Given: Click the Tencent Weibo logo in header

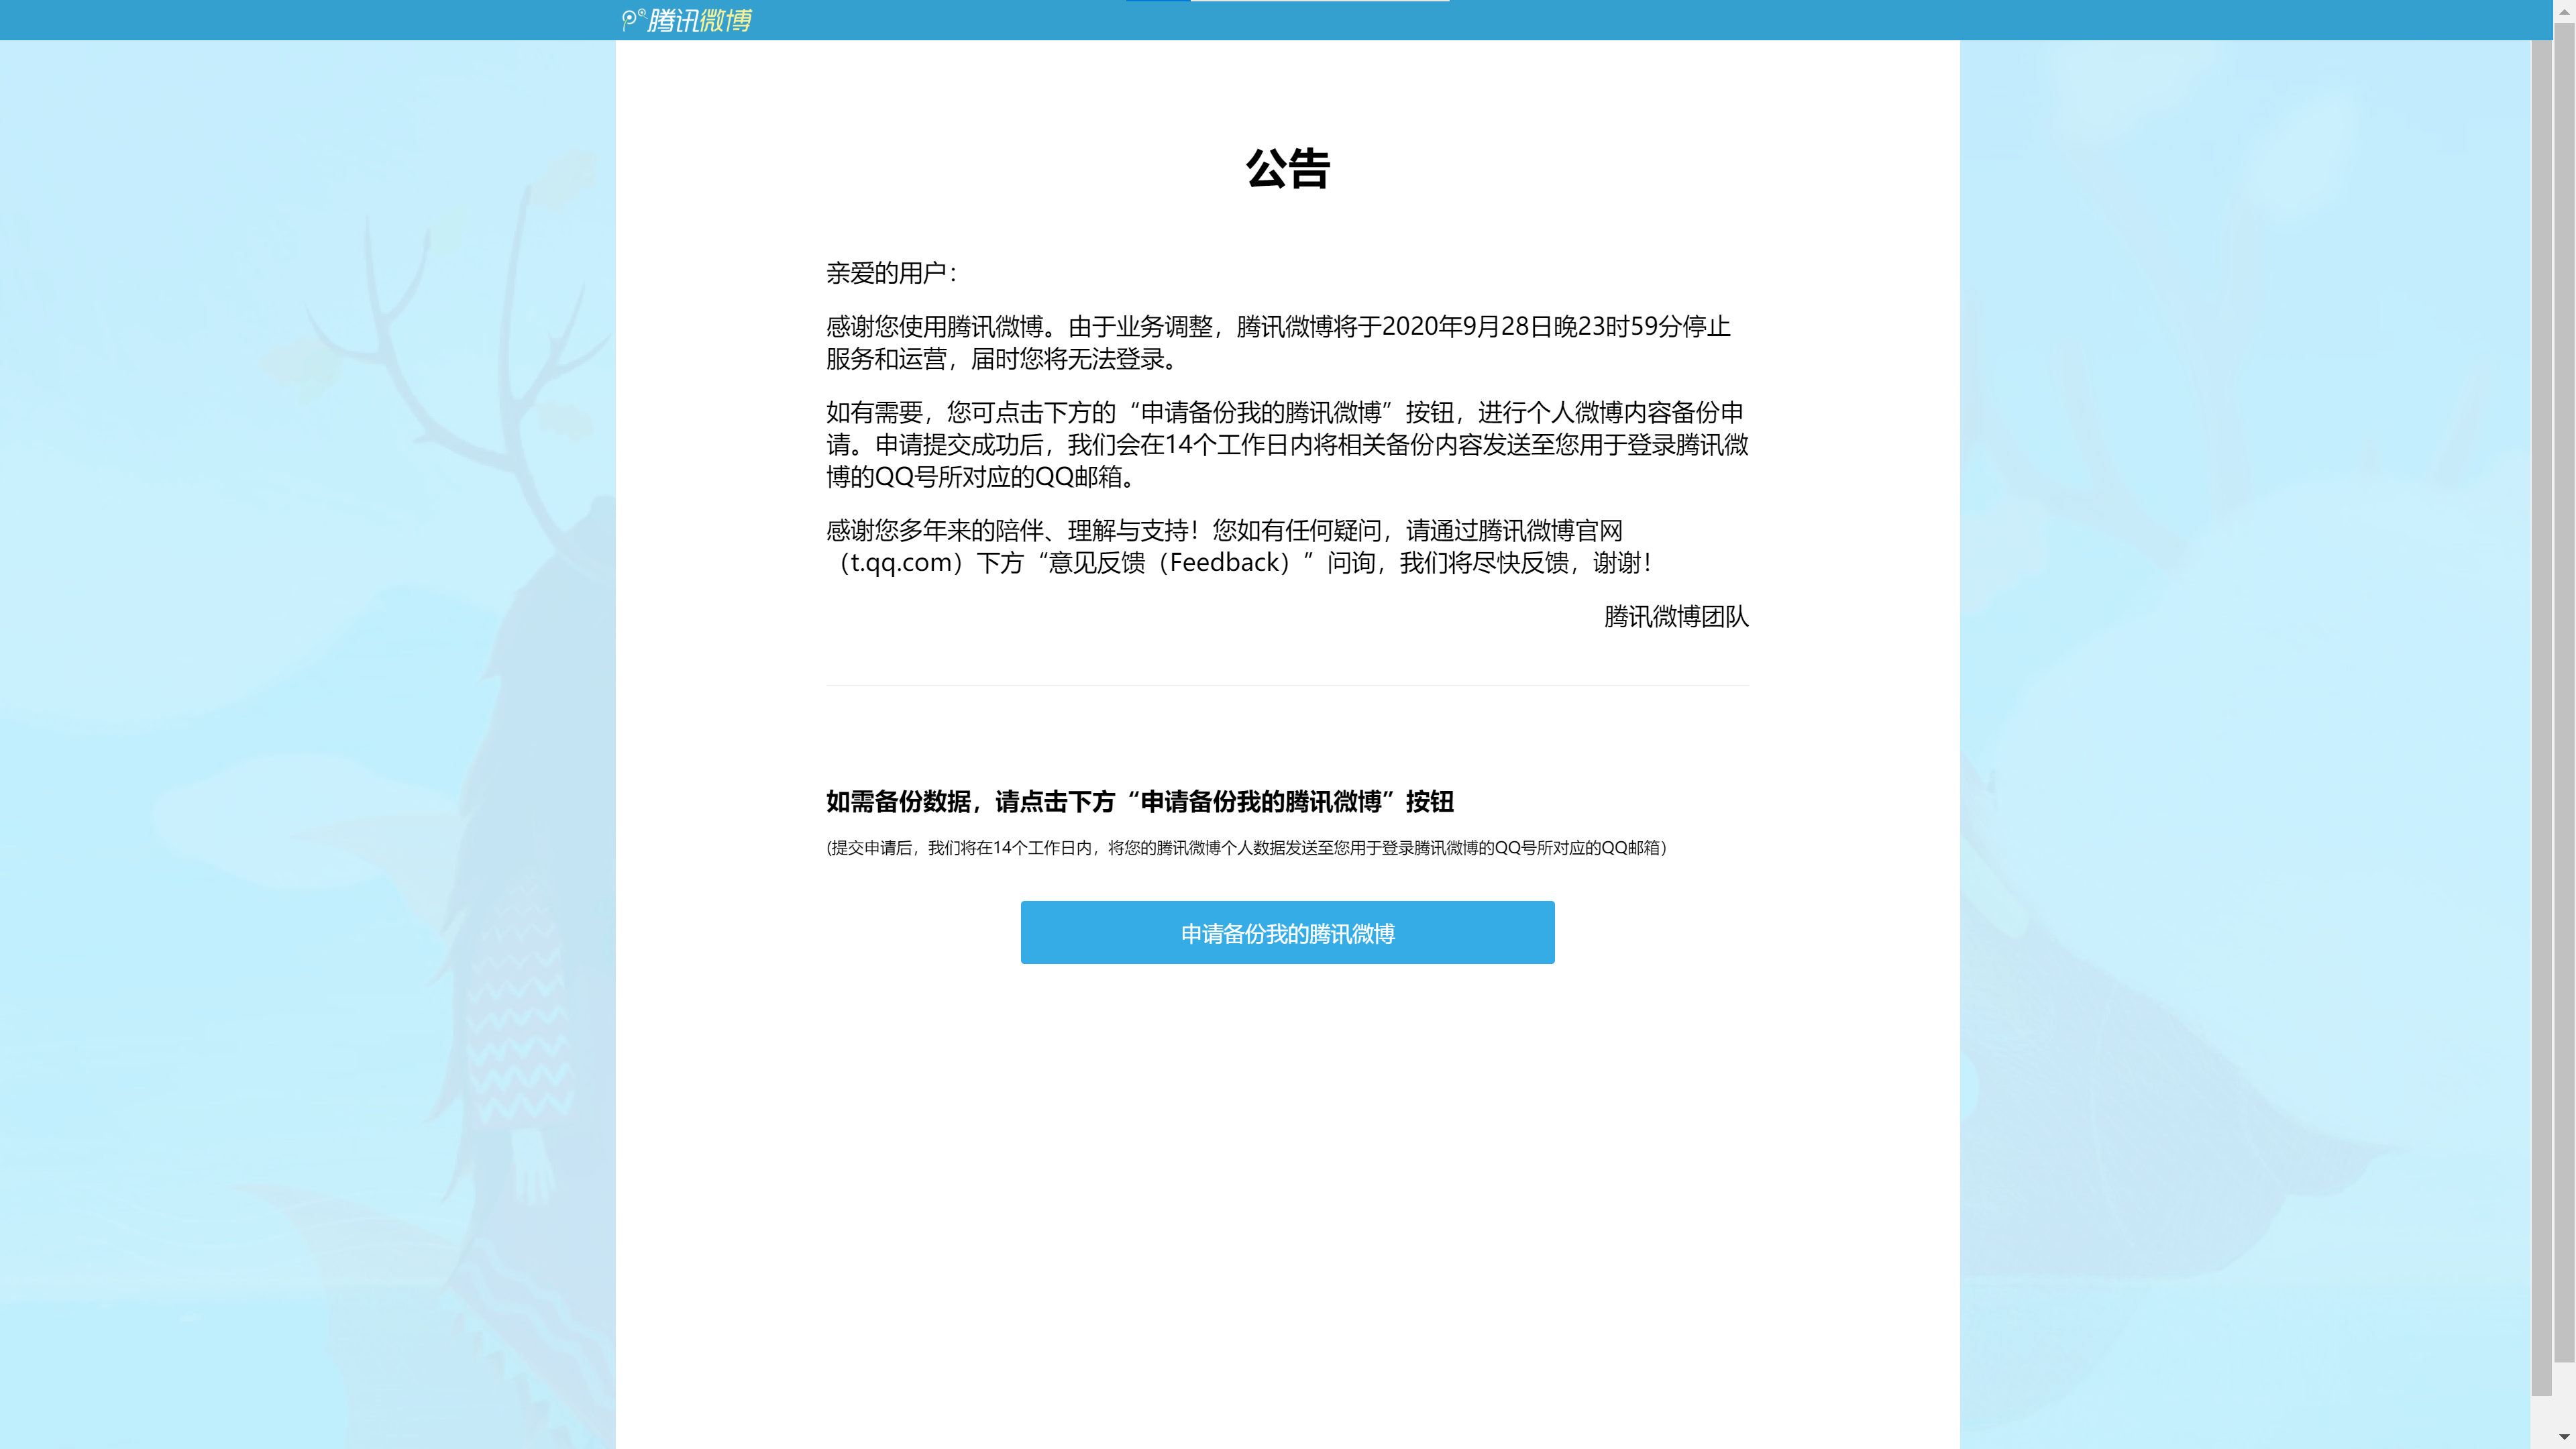Looking at the screenshot, I should pyautogui.click(x=686, y=20).
